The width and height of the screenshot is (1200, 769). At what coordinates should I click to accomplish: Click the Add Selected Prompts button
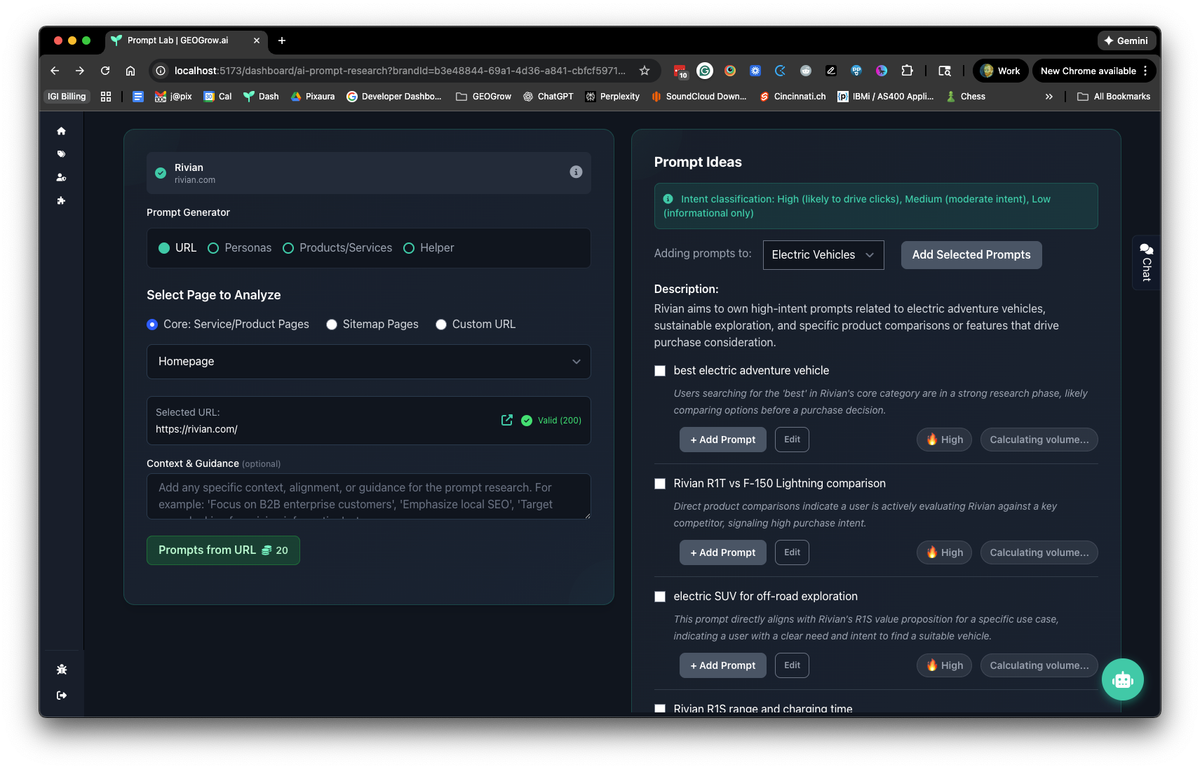click(x=971, y=255)
